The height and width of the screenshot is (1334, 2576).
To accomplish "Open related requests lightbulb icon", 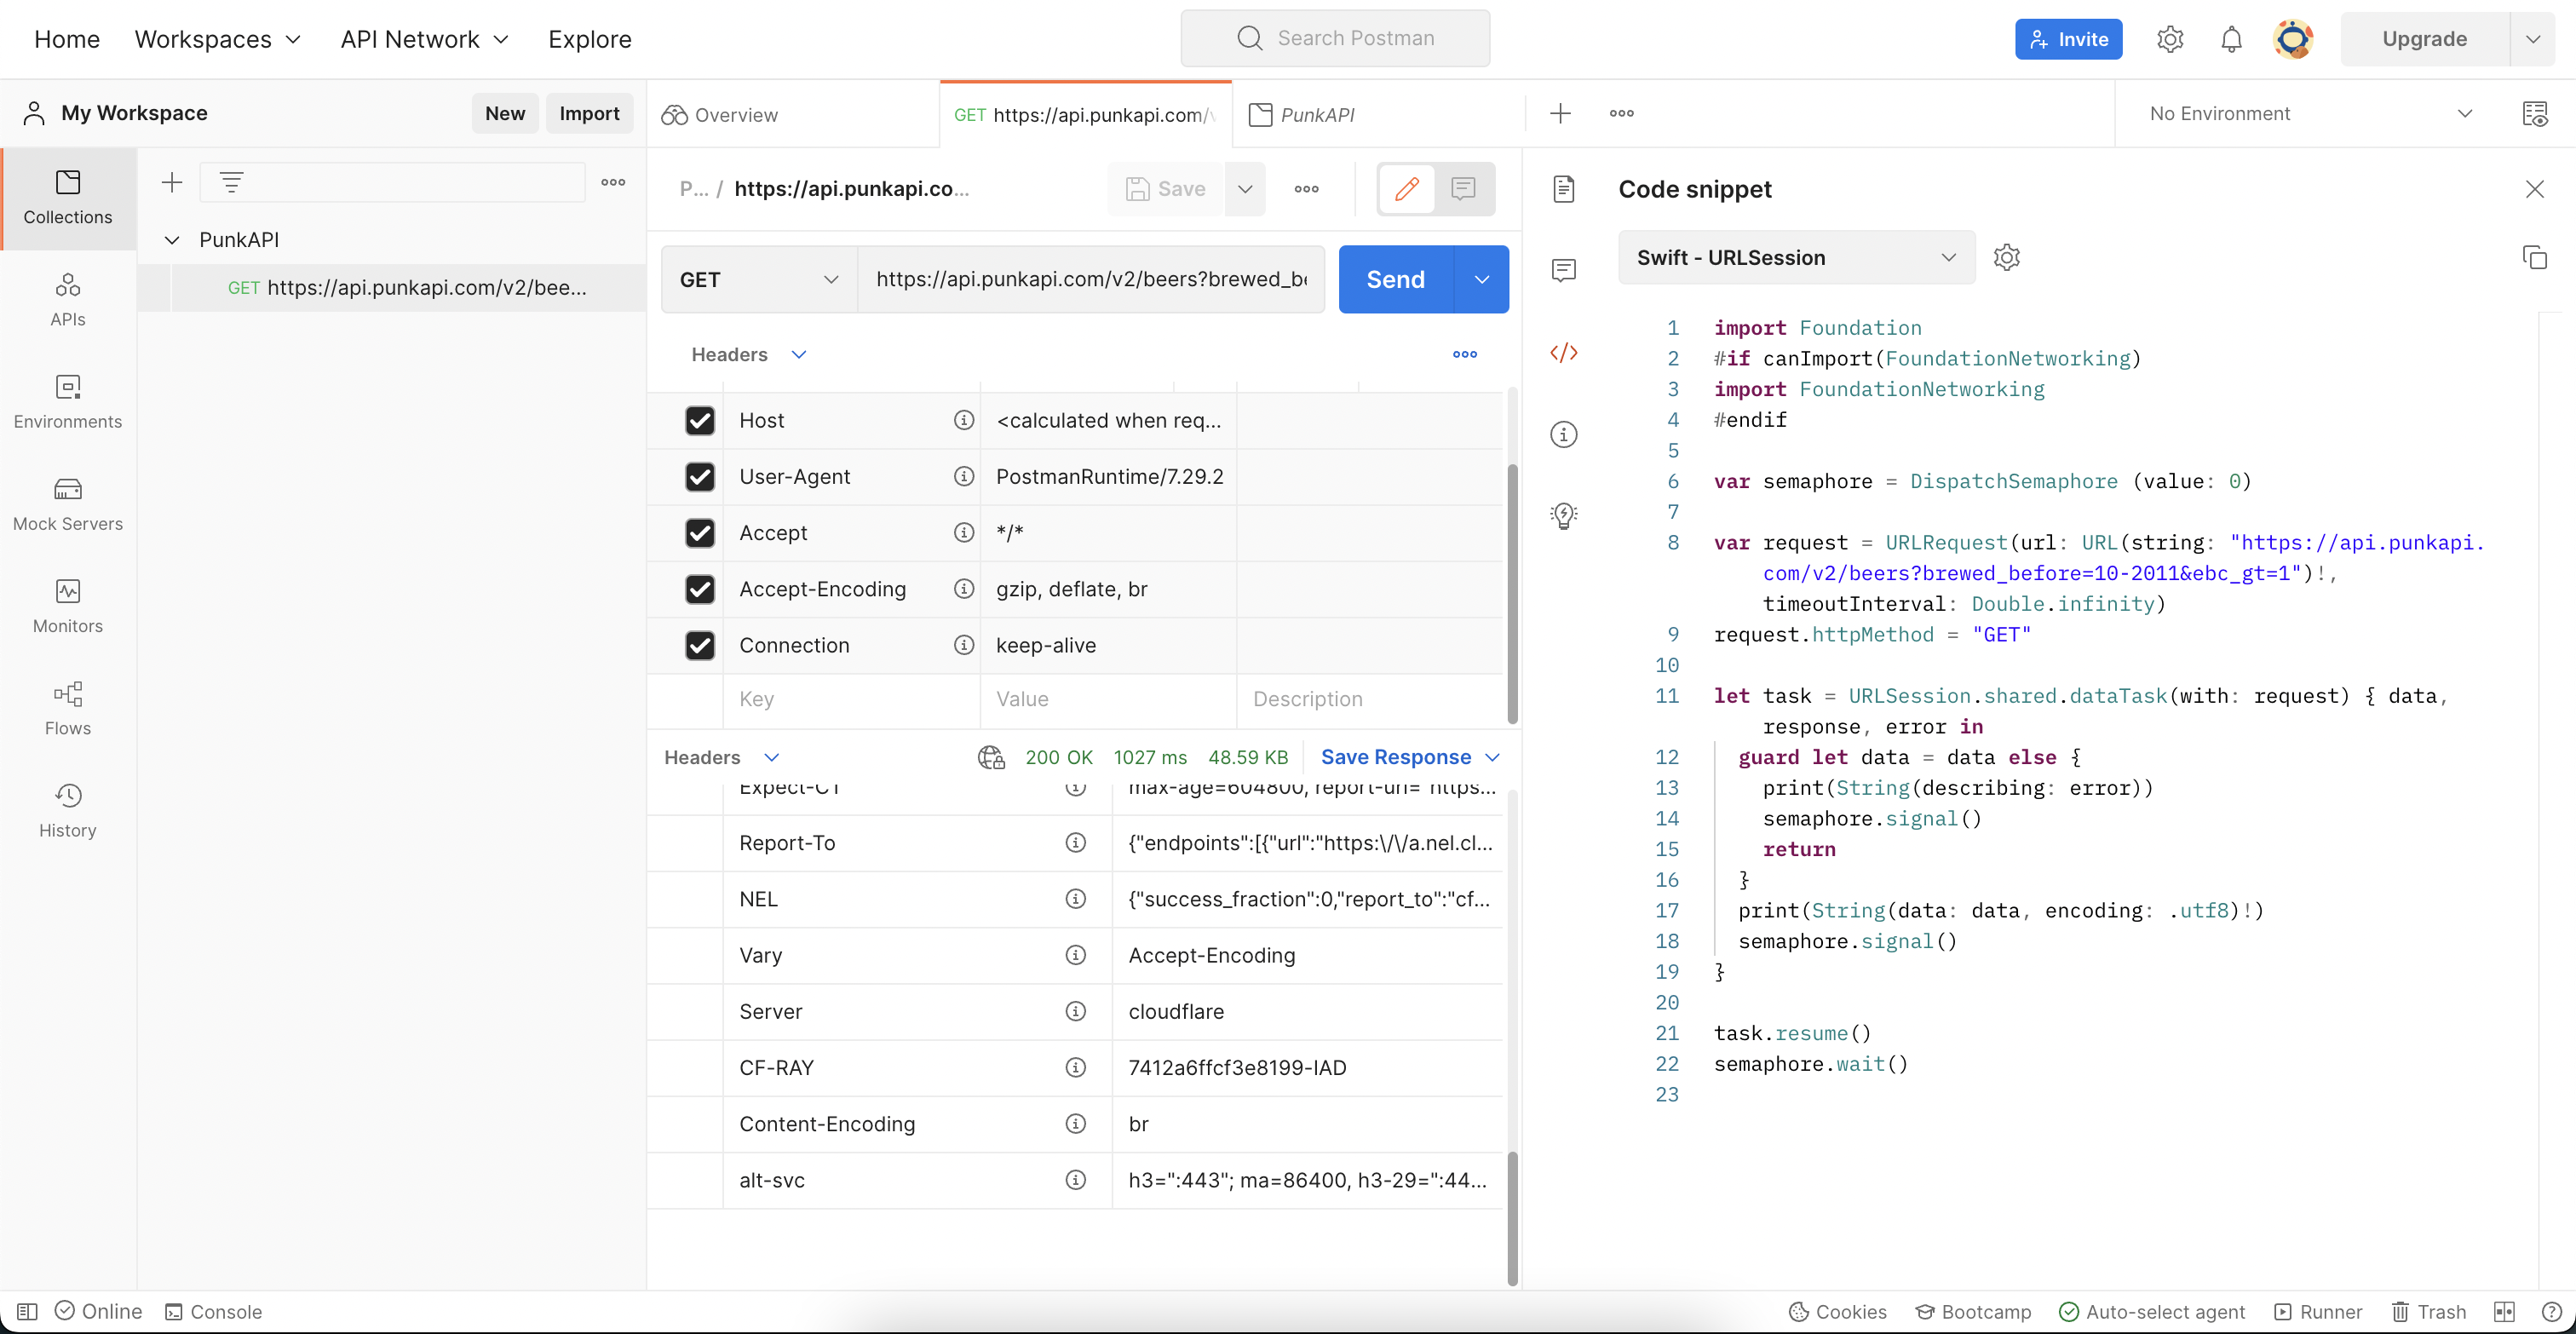I will (1564, 516).
